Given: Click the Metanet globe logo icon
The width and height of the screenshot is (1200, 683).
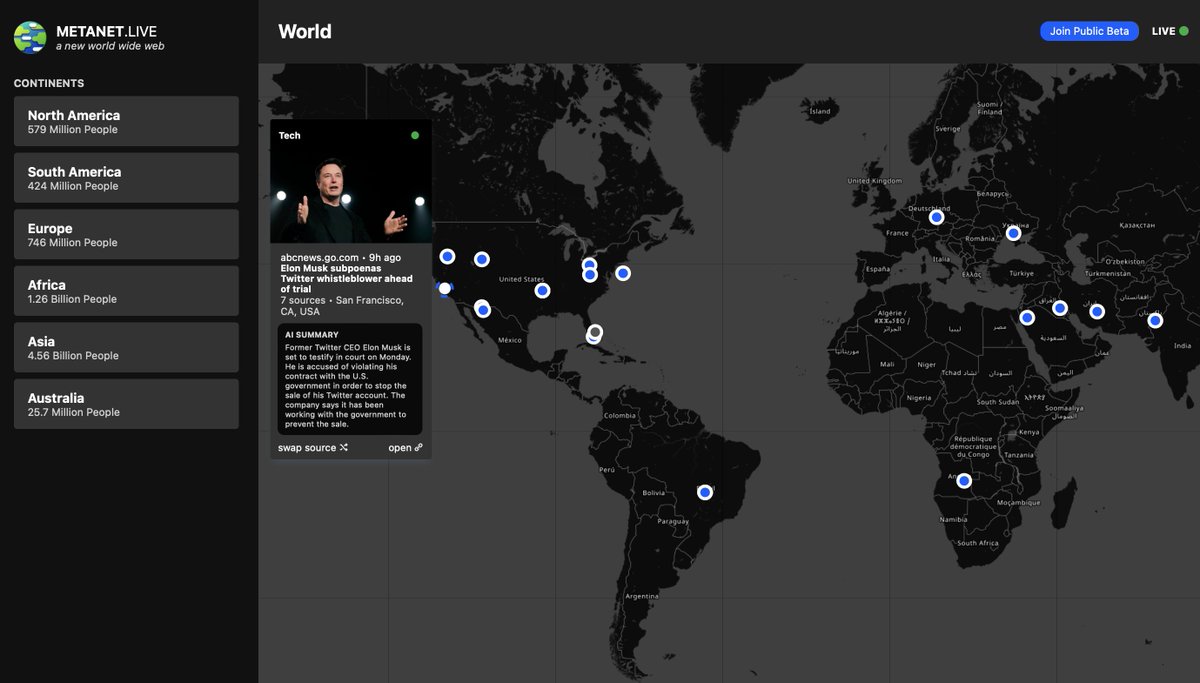Looking at the screenshot, I should click(x=30, y=37).
